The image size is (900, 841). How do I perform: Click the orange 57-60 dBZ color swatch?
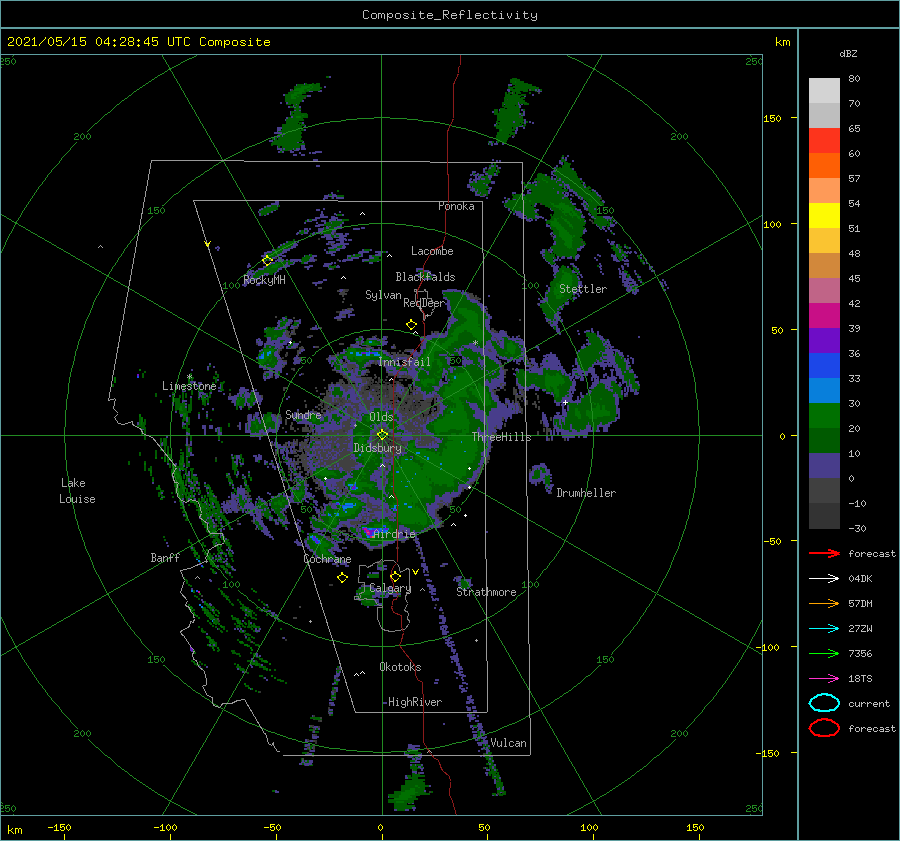824,166
